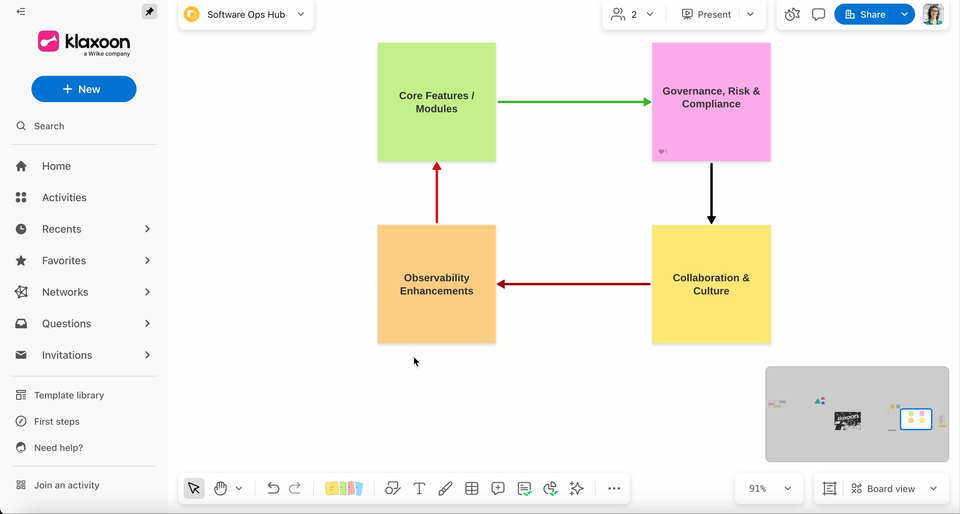Add a sticky note from colored idea swatches
This screenshot has width=960, height=514.
click(x=344, y=488)
